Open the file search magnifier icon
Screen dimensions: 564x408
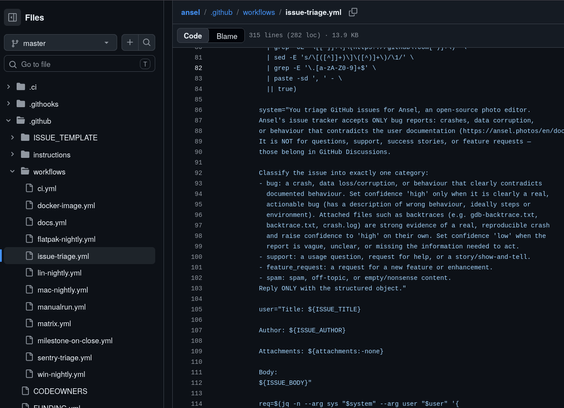pos(147,43)
